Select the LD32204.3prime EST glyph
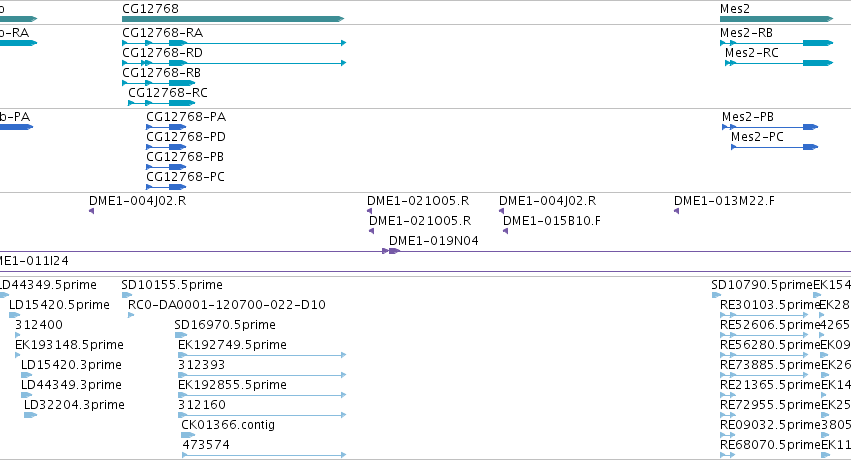 tap(30, 415)
